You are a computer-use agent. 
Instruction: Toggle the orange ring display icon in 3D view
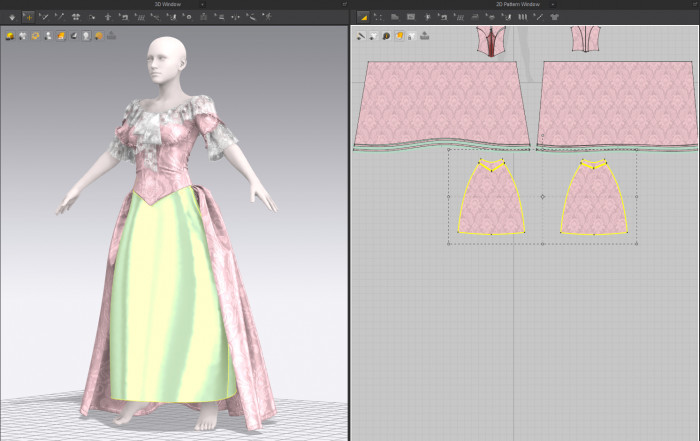point(35,36)
